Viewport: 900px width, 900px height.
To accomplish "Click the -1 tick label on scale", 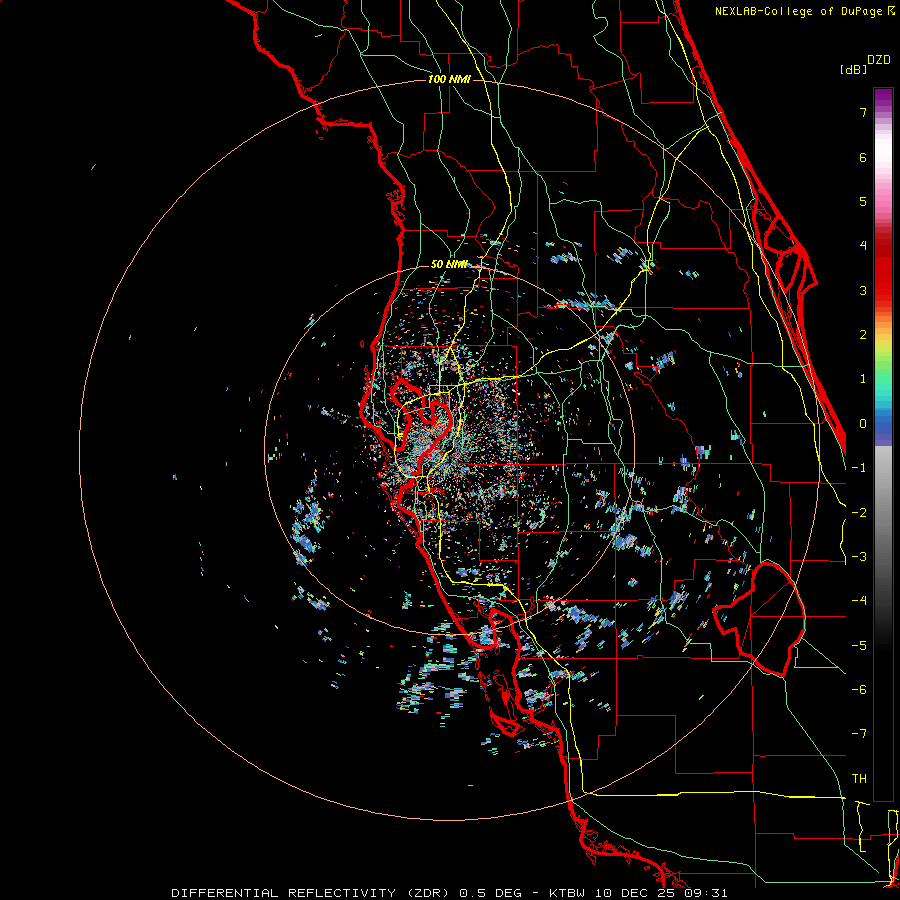I will pyautogui.click(x=859, y=468).
